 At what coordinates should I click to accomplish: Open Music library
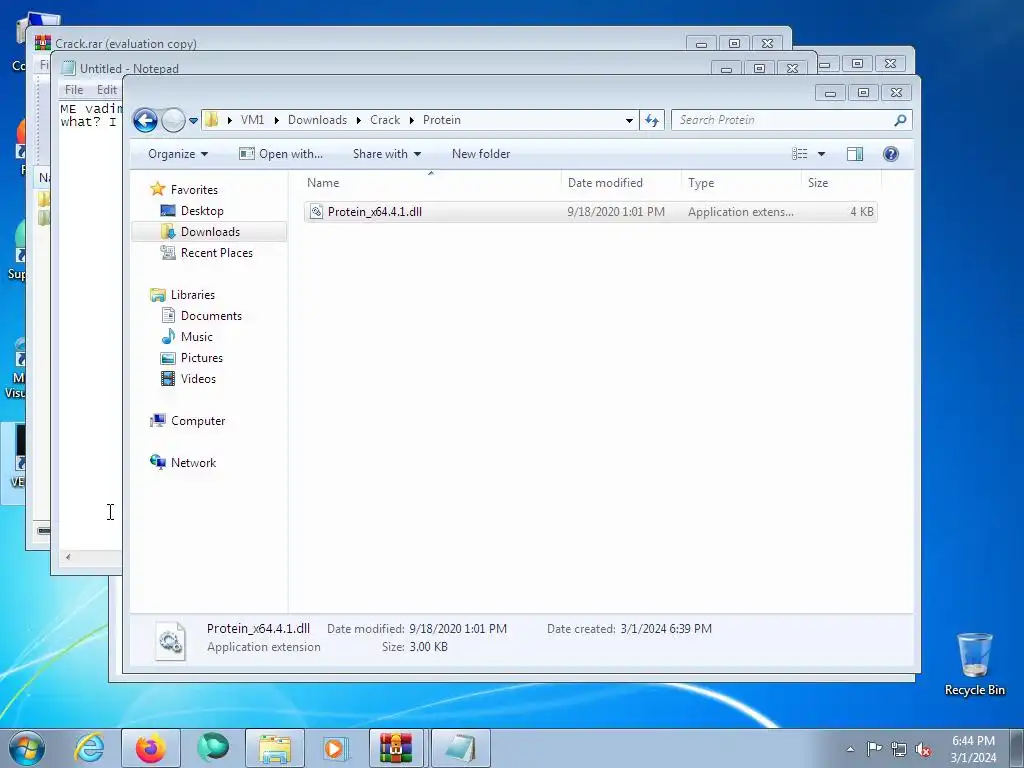(x=196, y=337)
